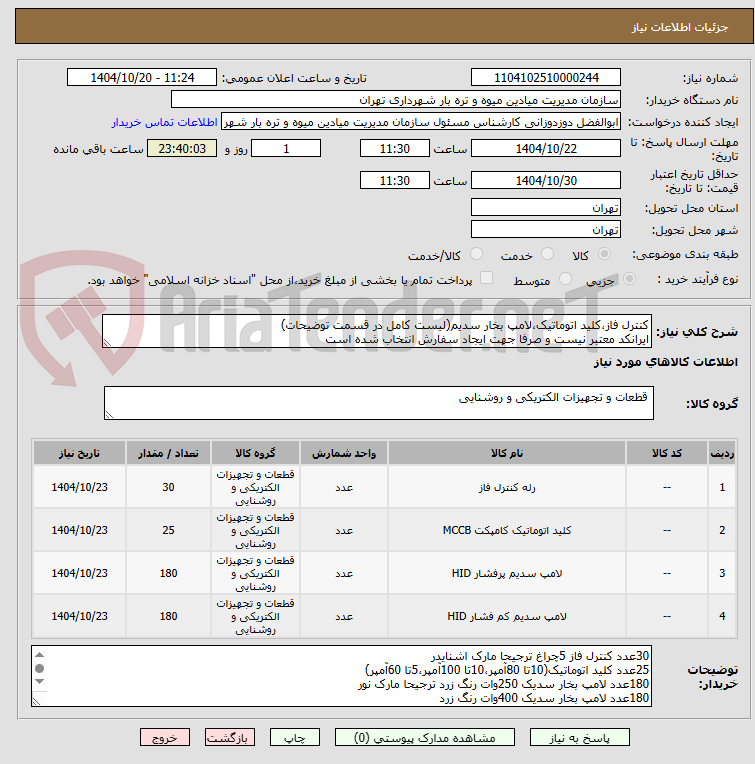Click the price validity hour field 11:30
Screen dimensions: 755x764
click(x=395, y=181)
